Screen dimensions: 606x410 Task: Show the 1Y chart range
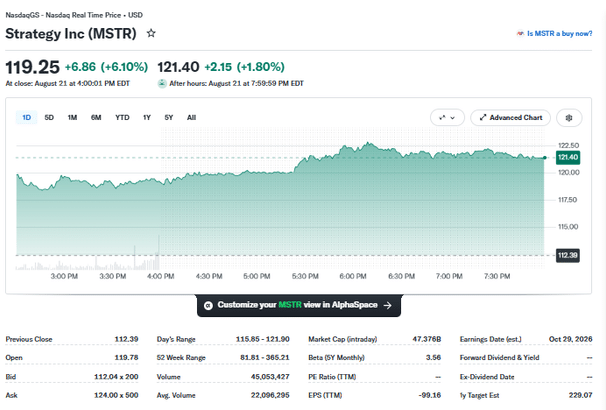(147, 117)
